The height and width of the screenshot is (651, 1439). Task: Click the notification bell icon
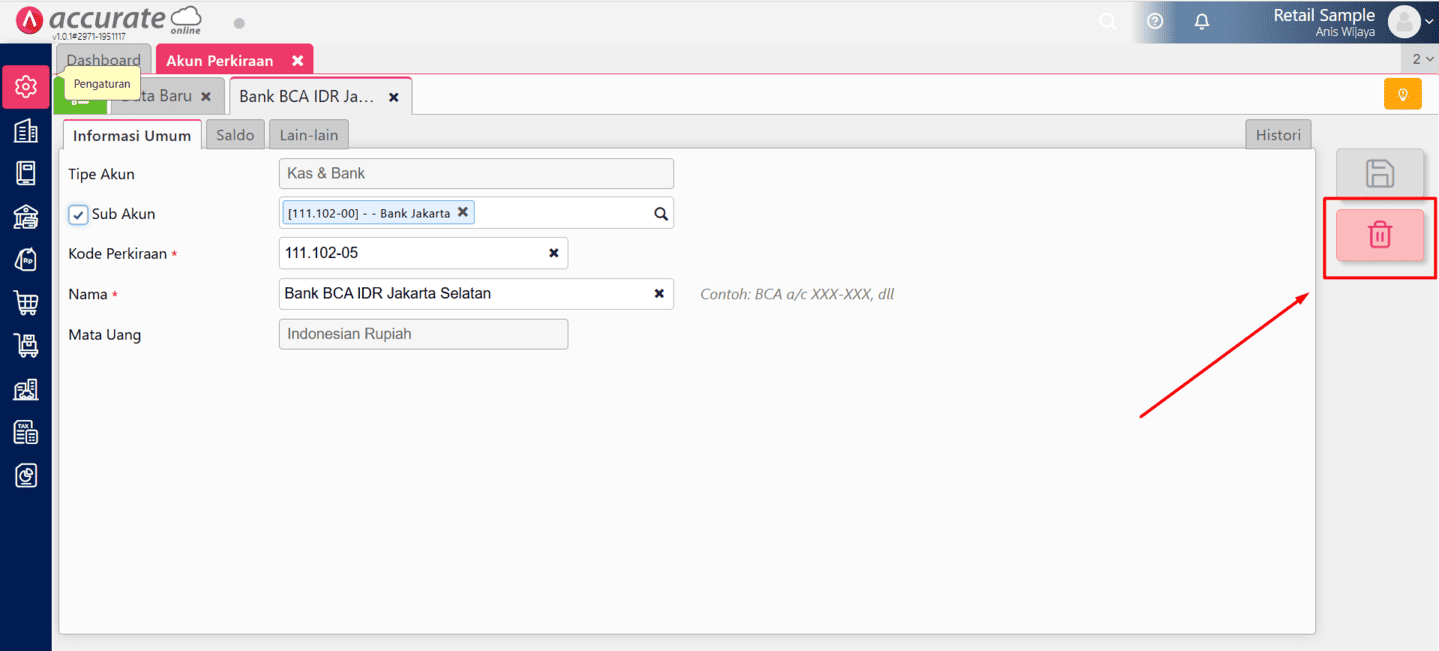pos(1202,21)
